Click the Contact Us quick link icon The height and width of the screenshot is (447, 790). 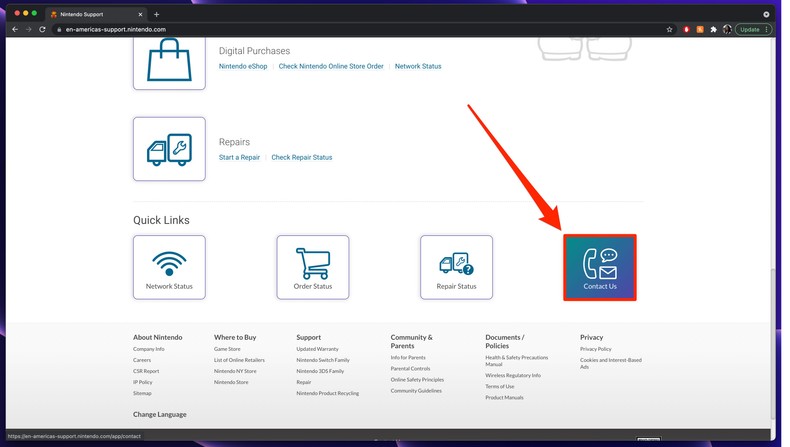(600, 267)
